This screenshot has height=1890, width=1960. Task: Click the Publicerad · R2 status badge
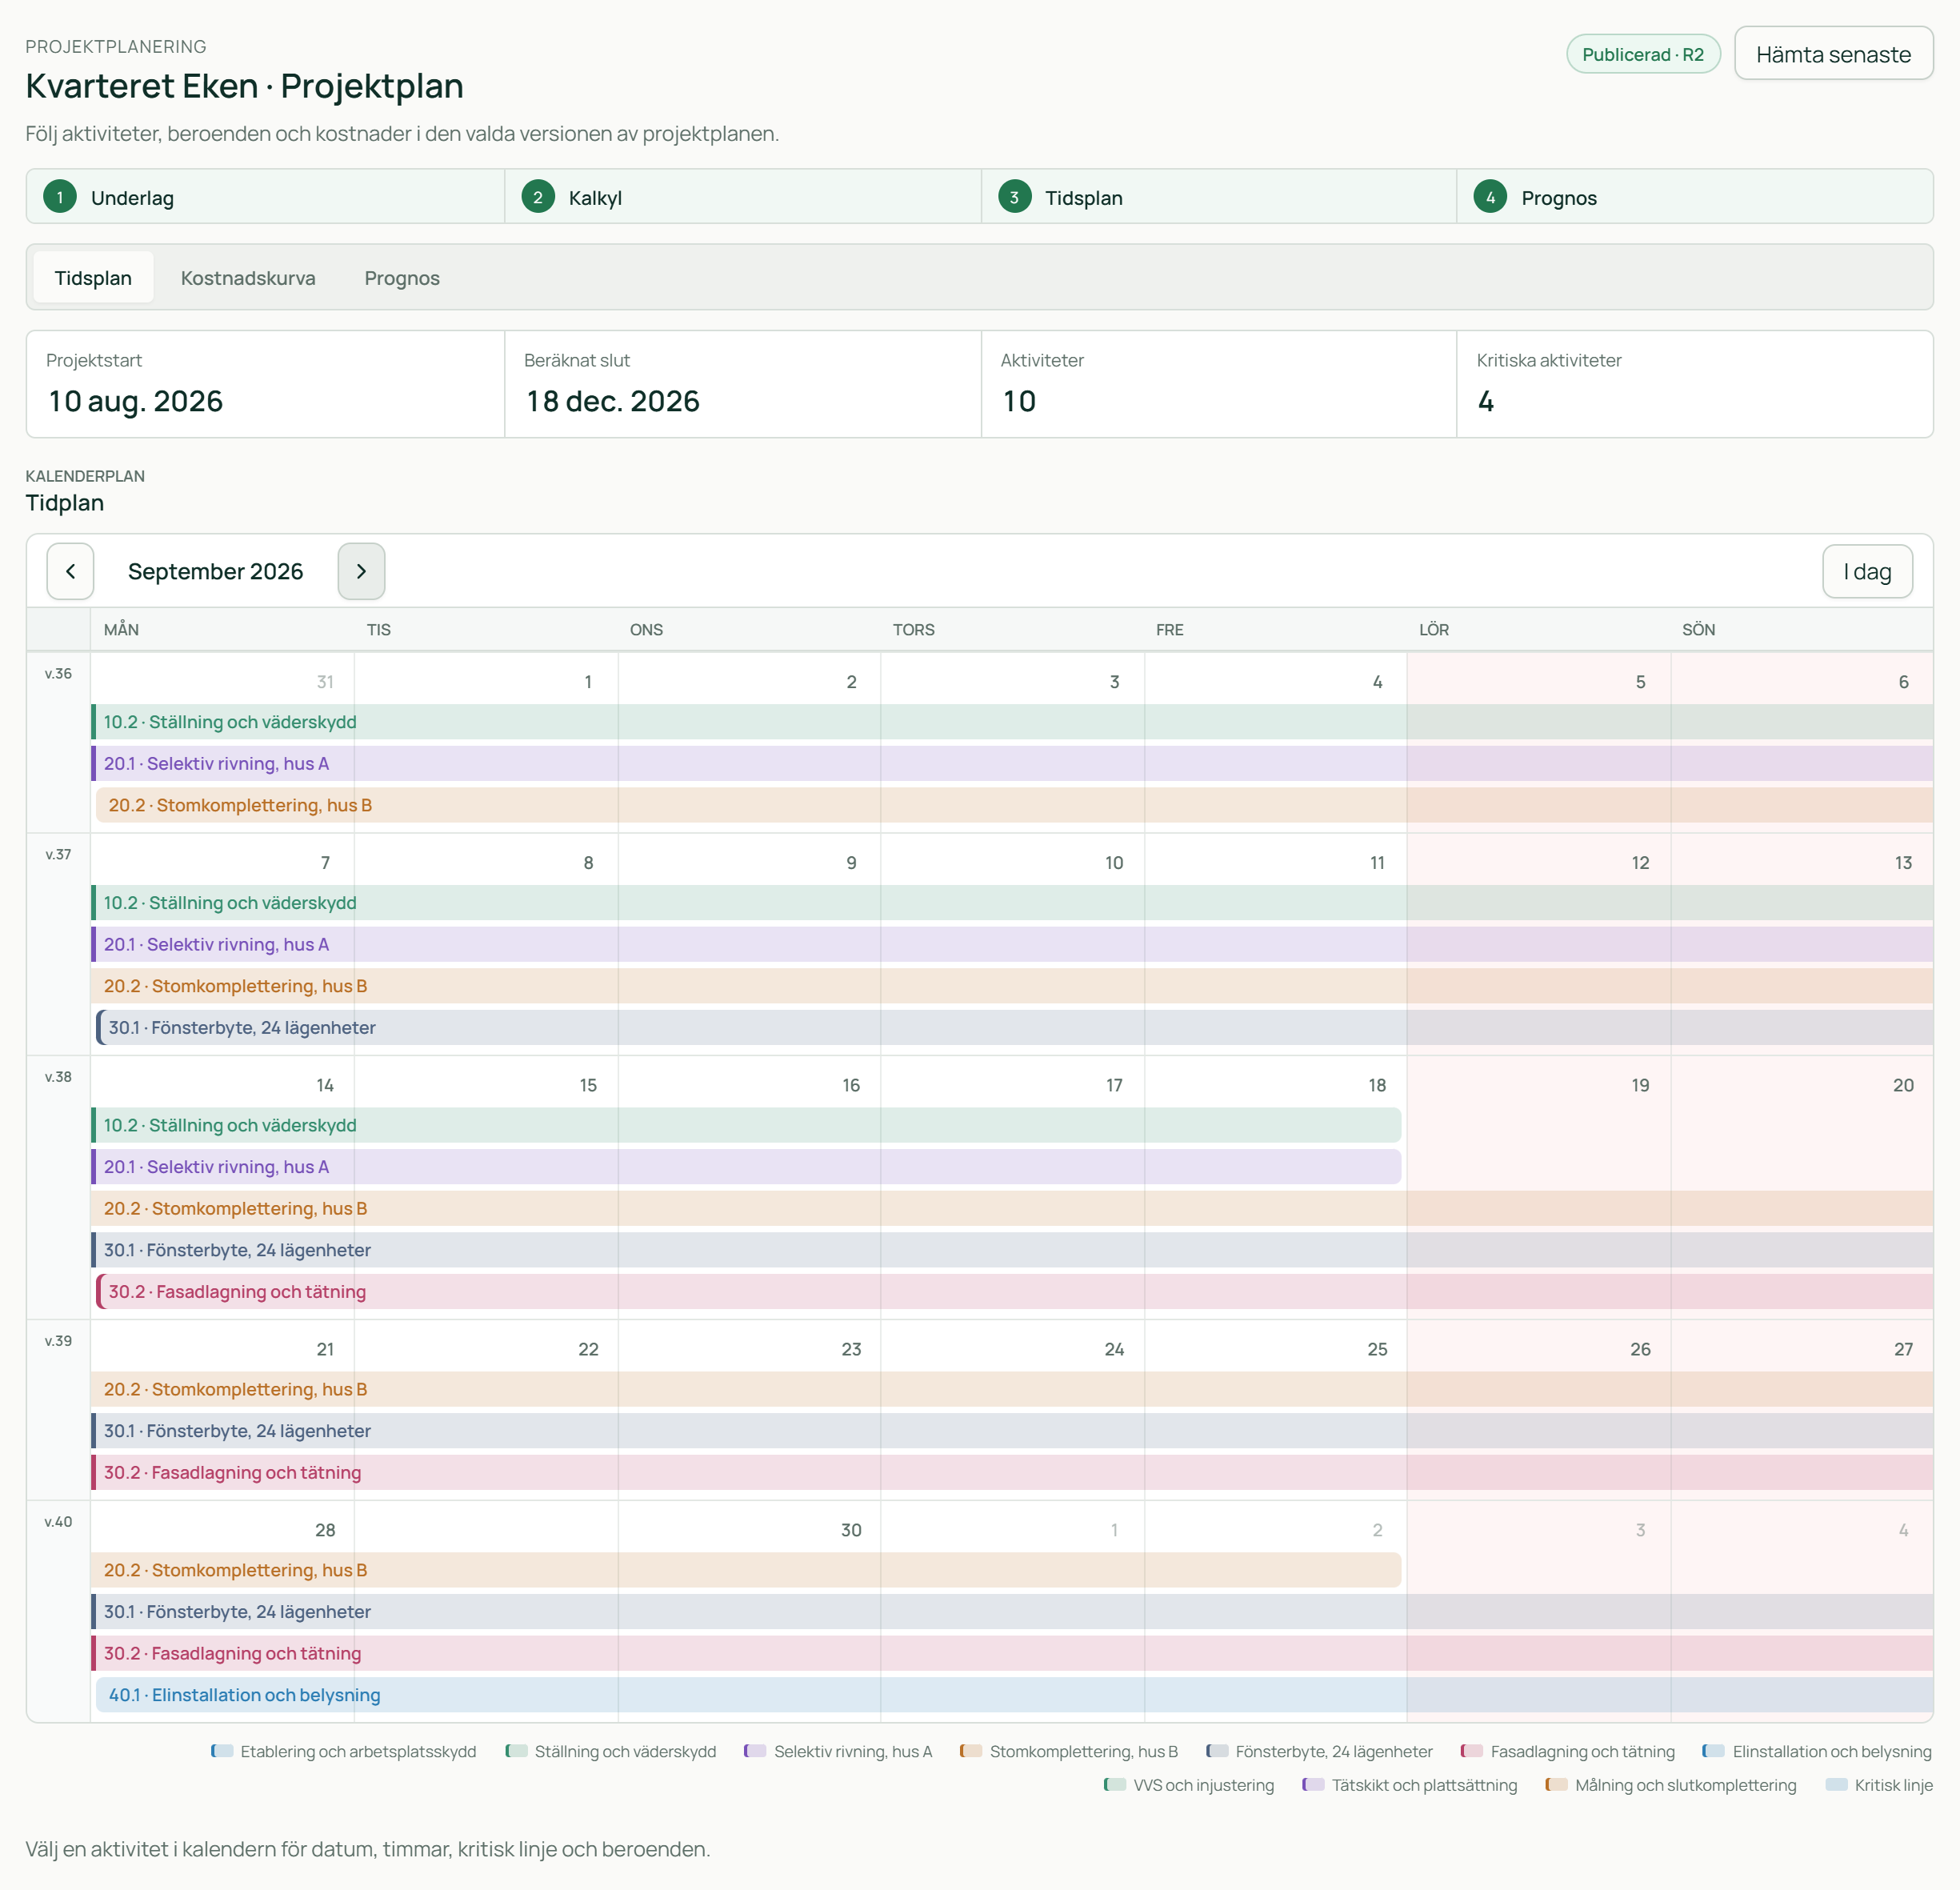(1642, 54)
